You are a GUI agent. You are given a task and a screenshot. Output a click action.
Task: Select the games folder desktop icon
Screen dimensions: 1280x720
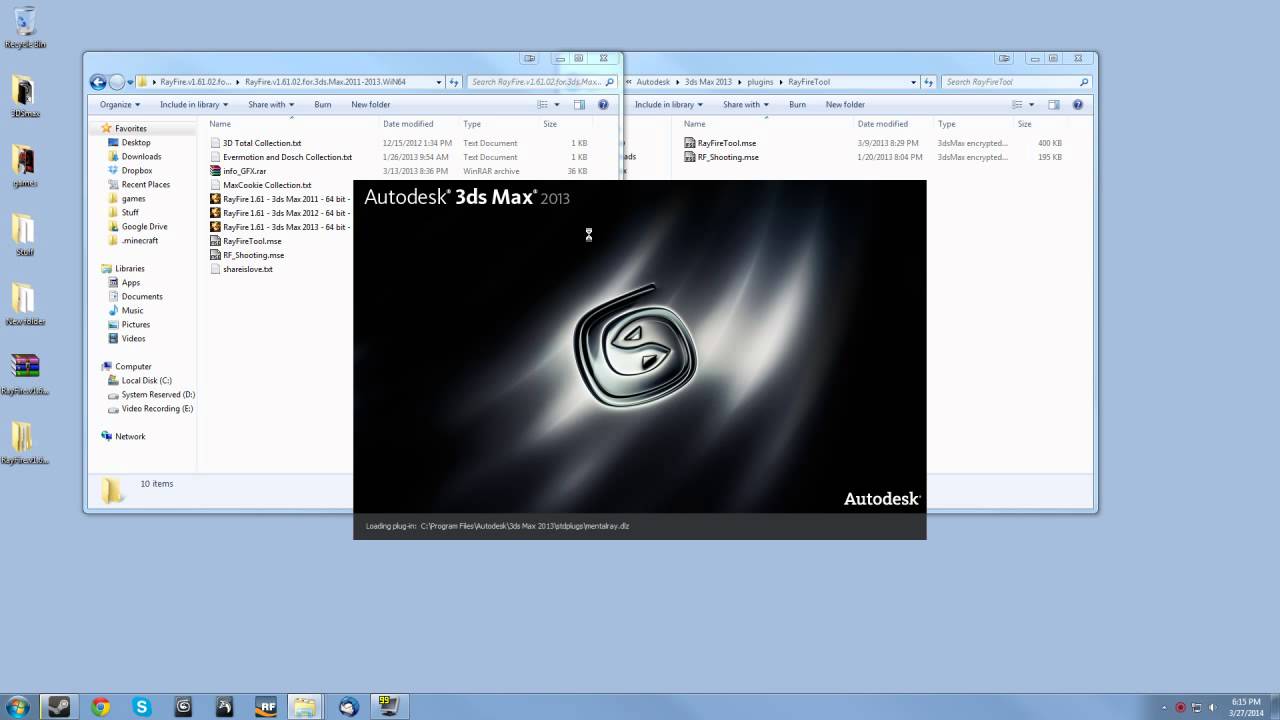coord(24,166)
